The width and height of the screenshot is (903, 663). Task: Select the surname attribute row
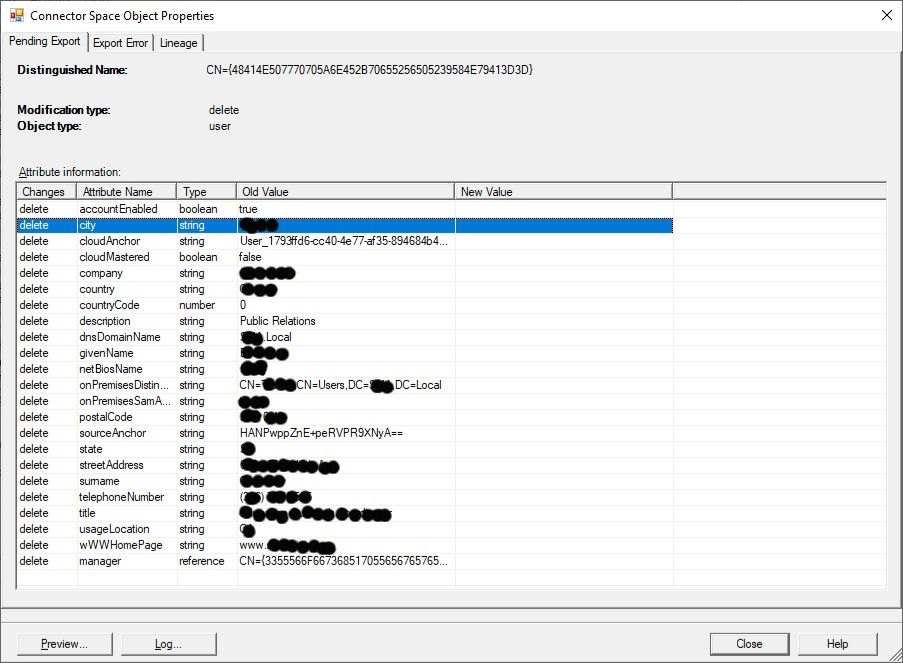[x=345, y=481]
